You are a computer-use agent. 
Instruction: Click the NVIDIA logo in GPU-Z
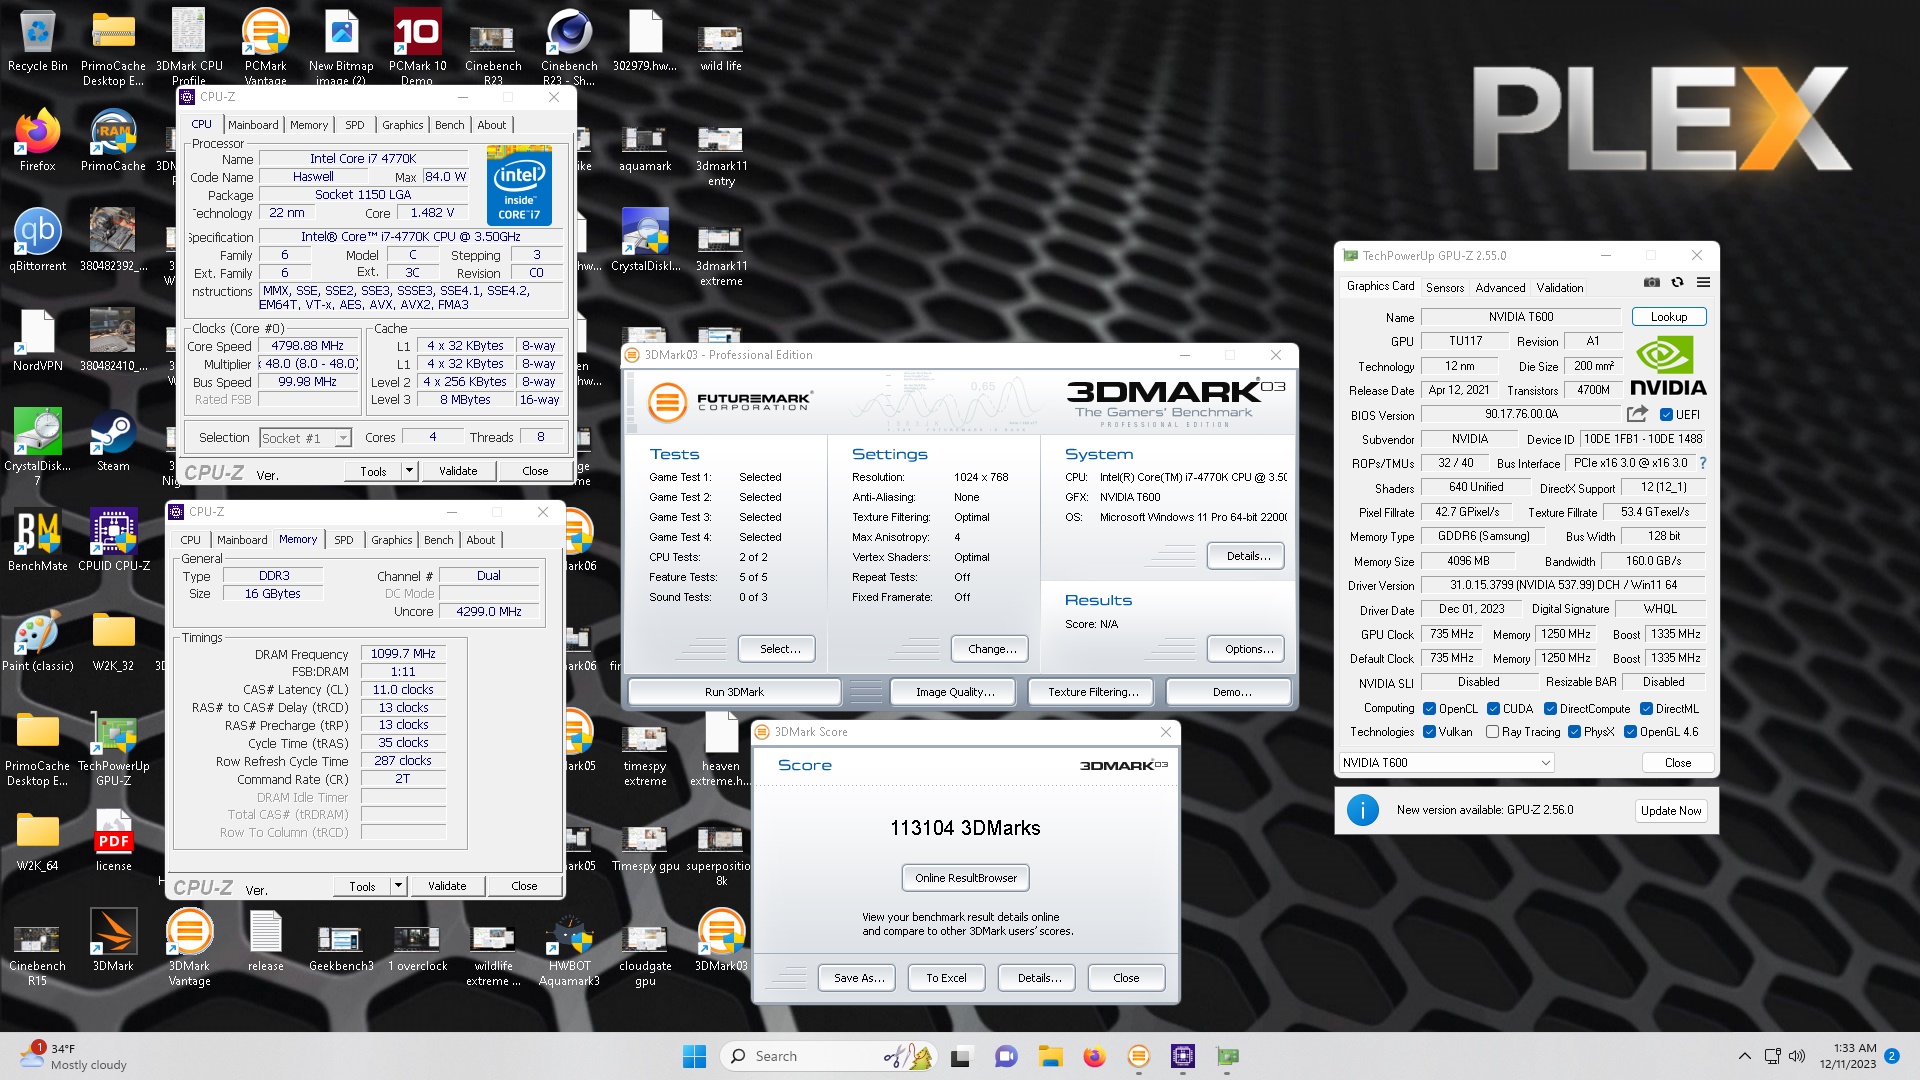1668,367
